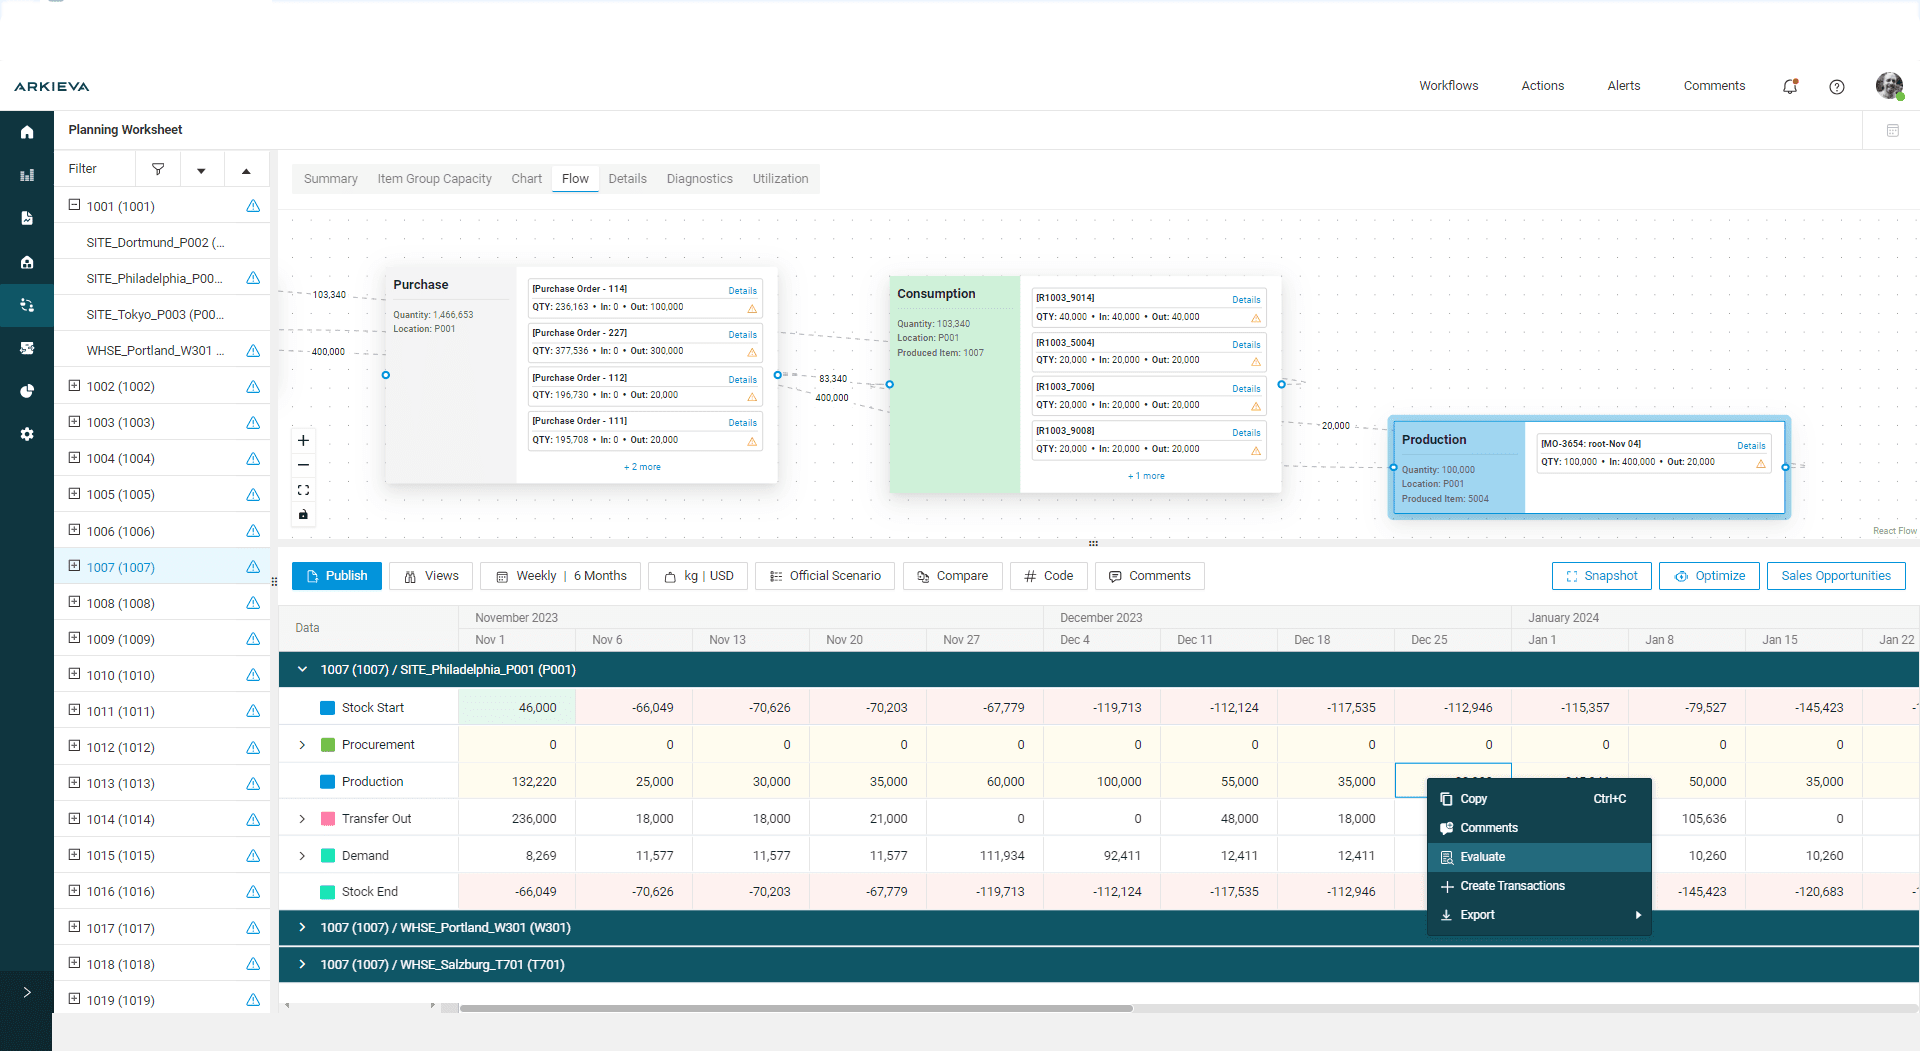This screenshot has width=1920, height=1051.
Task: Open the worksheet panel icon at top right
Action: (x=1893, y=130)
